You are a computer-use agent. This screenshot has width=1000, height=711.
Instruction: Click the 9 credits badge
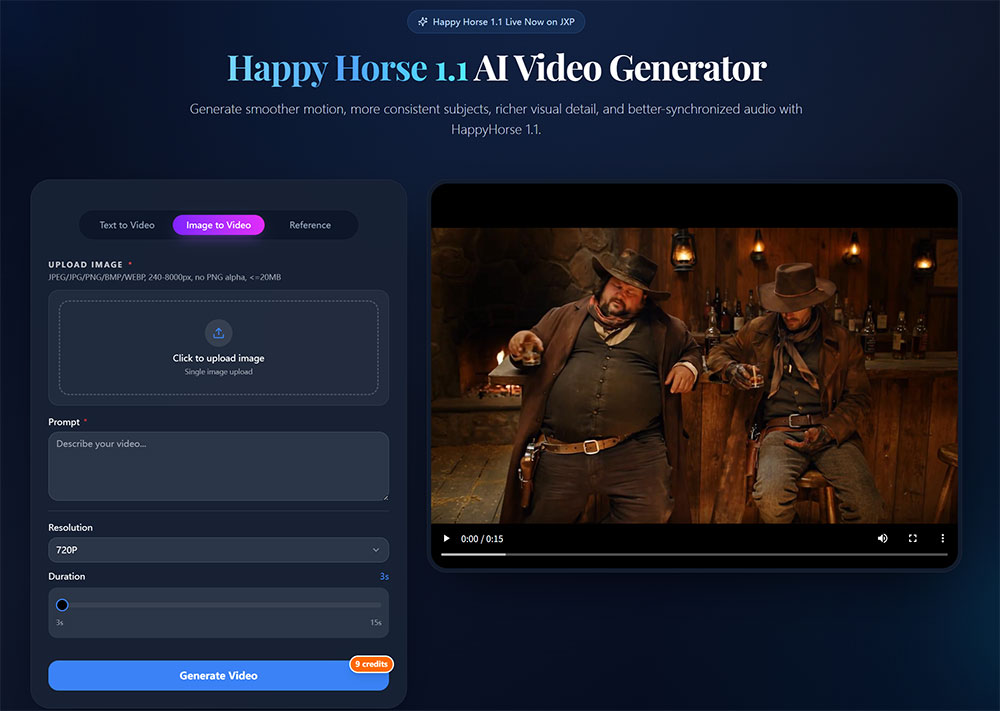[371, 664]
